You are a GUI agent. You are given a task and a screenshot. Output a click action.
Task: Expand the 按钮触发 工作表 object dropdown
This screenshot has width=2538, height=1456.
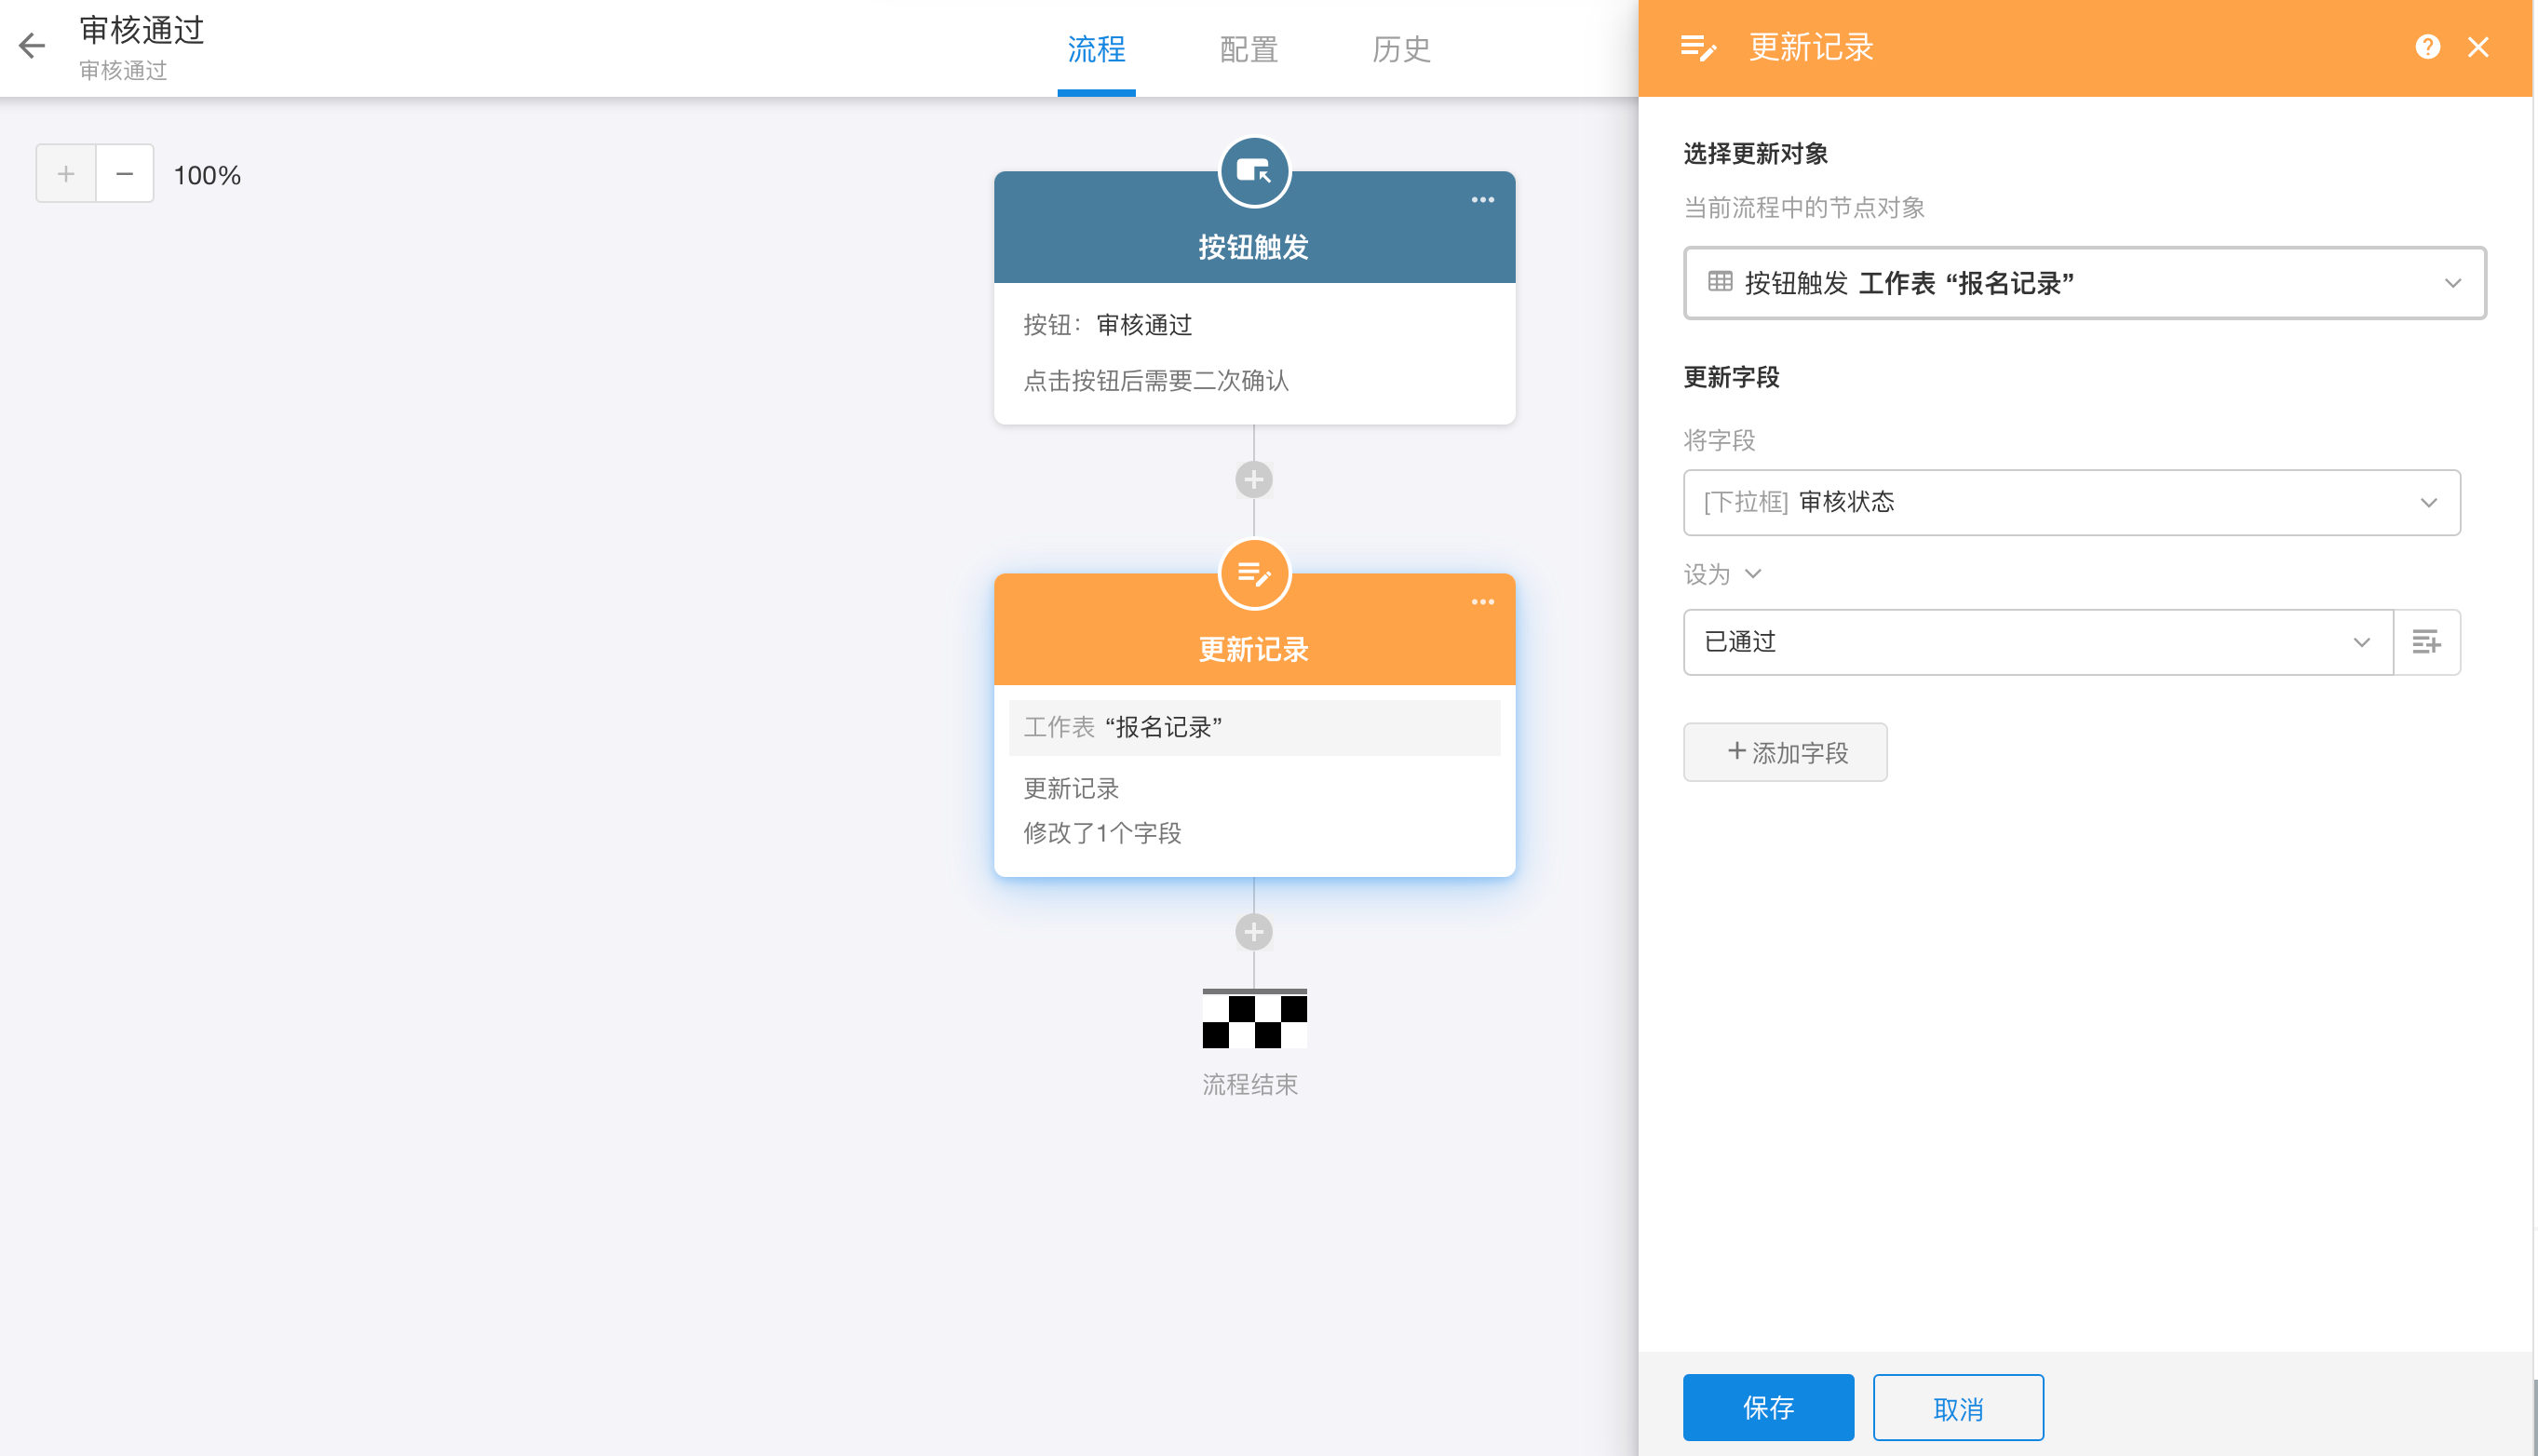coord(2084,283)
